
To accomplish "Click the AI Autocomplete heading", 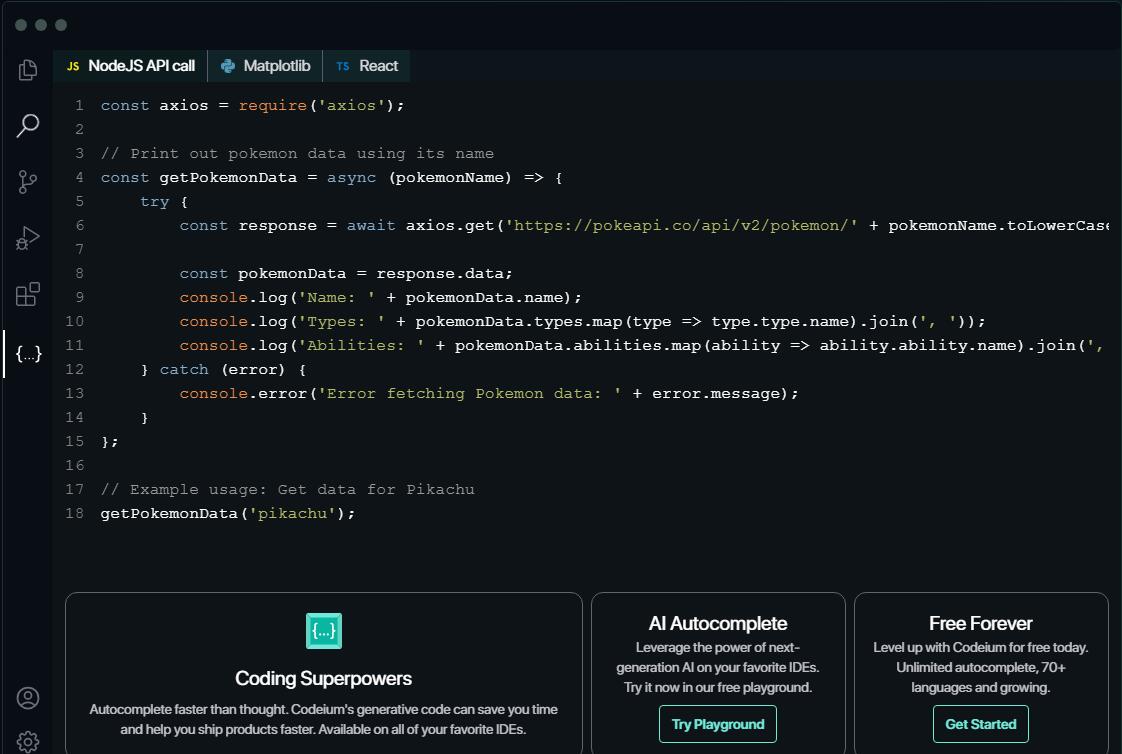I will tap(718, 624).
